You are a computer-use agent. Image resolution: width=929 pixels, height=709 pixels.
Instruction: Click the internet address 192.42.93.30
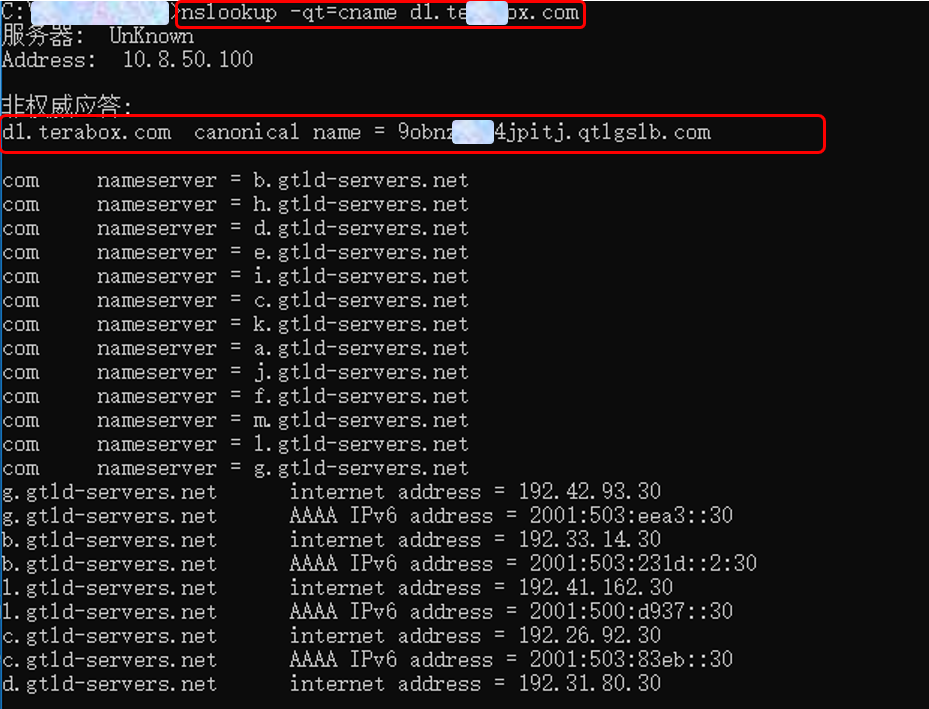pyautogui.click(x=590, y=492)
